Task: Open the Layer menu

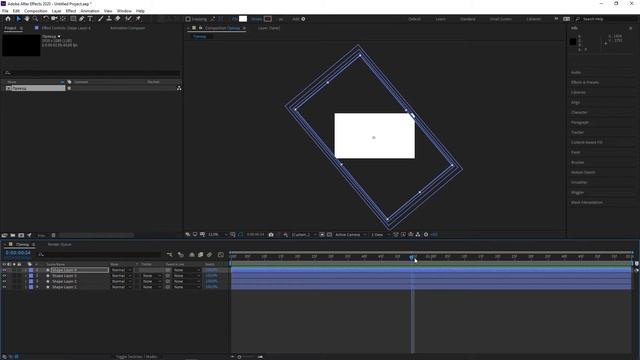Action: click(x=57, y=11)
